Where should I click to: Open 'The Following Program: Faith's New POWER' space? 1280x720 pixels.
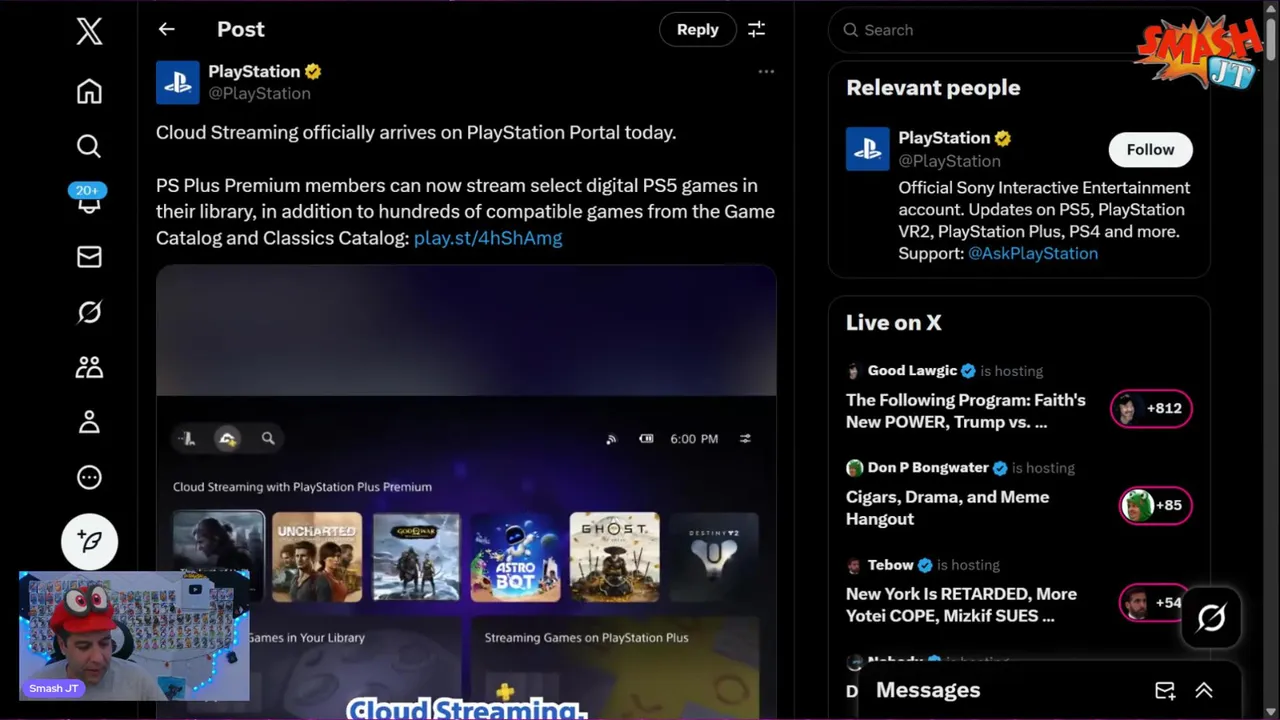click(965, 411)
